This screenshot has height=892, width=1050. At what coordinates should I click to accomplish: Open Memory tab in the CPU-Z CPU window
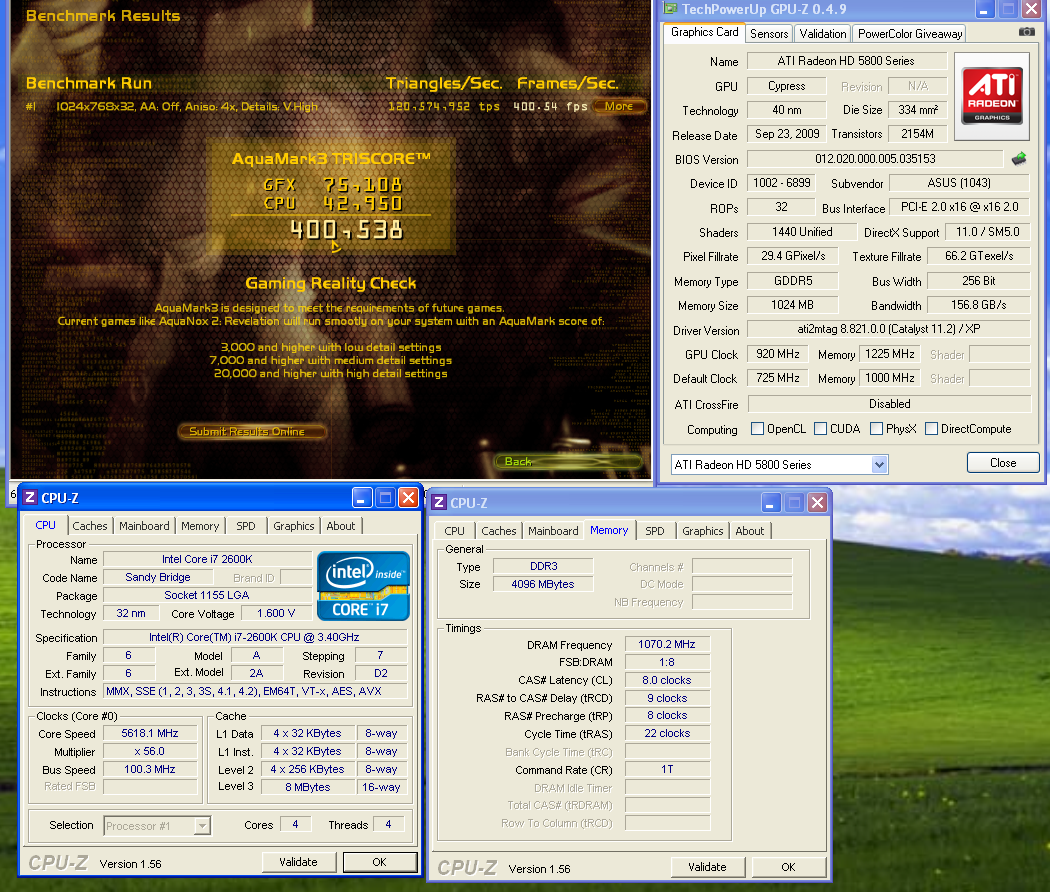(200, 526)
